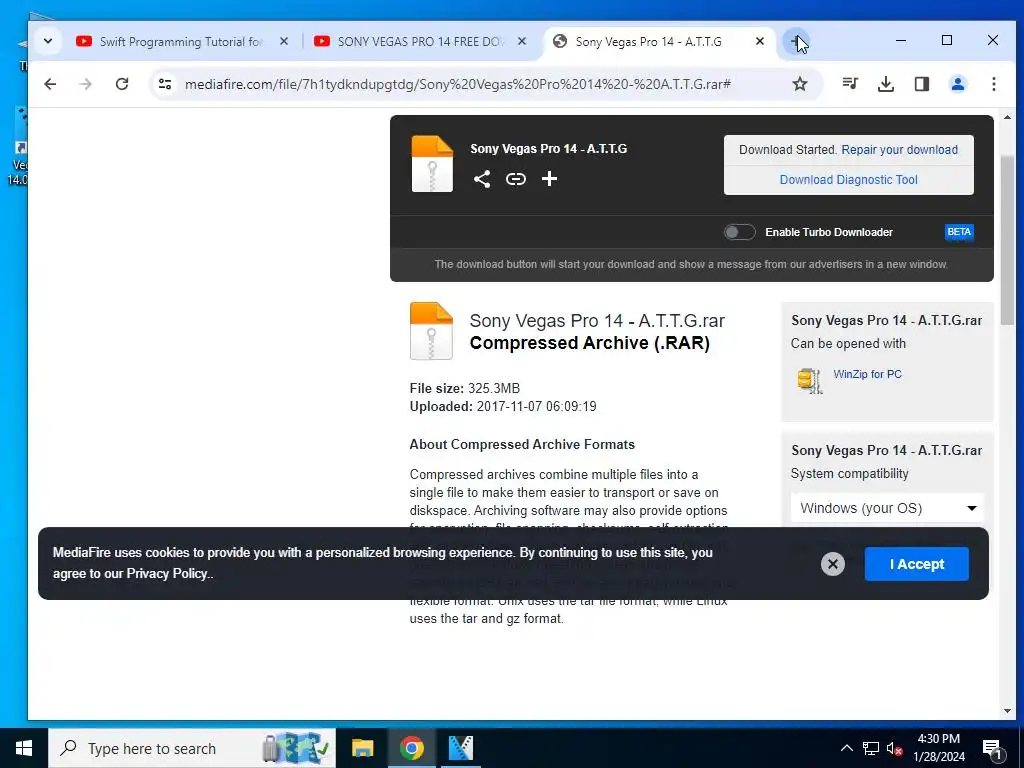The height and width of the screenshot is (768, 1024).
Task: Close the Swift Programming Tutorial tab
Action: [283, 41]
